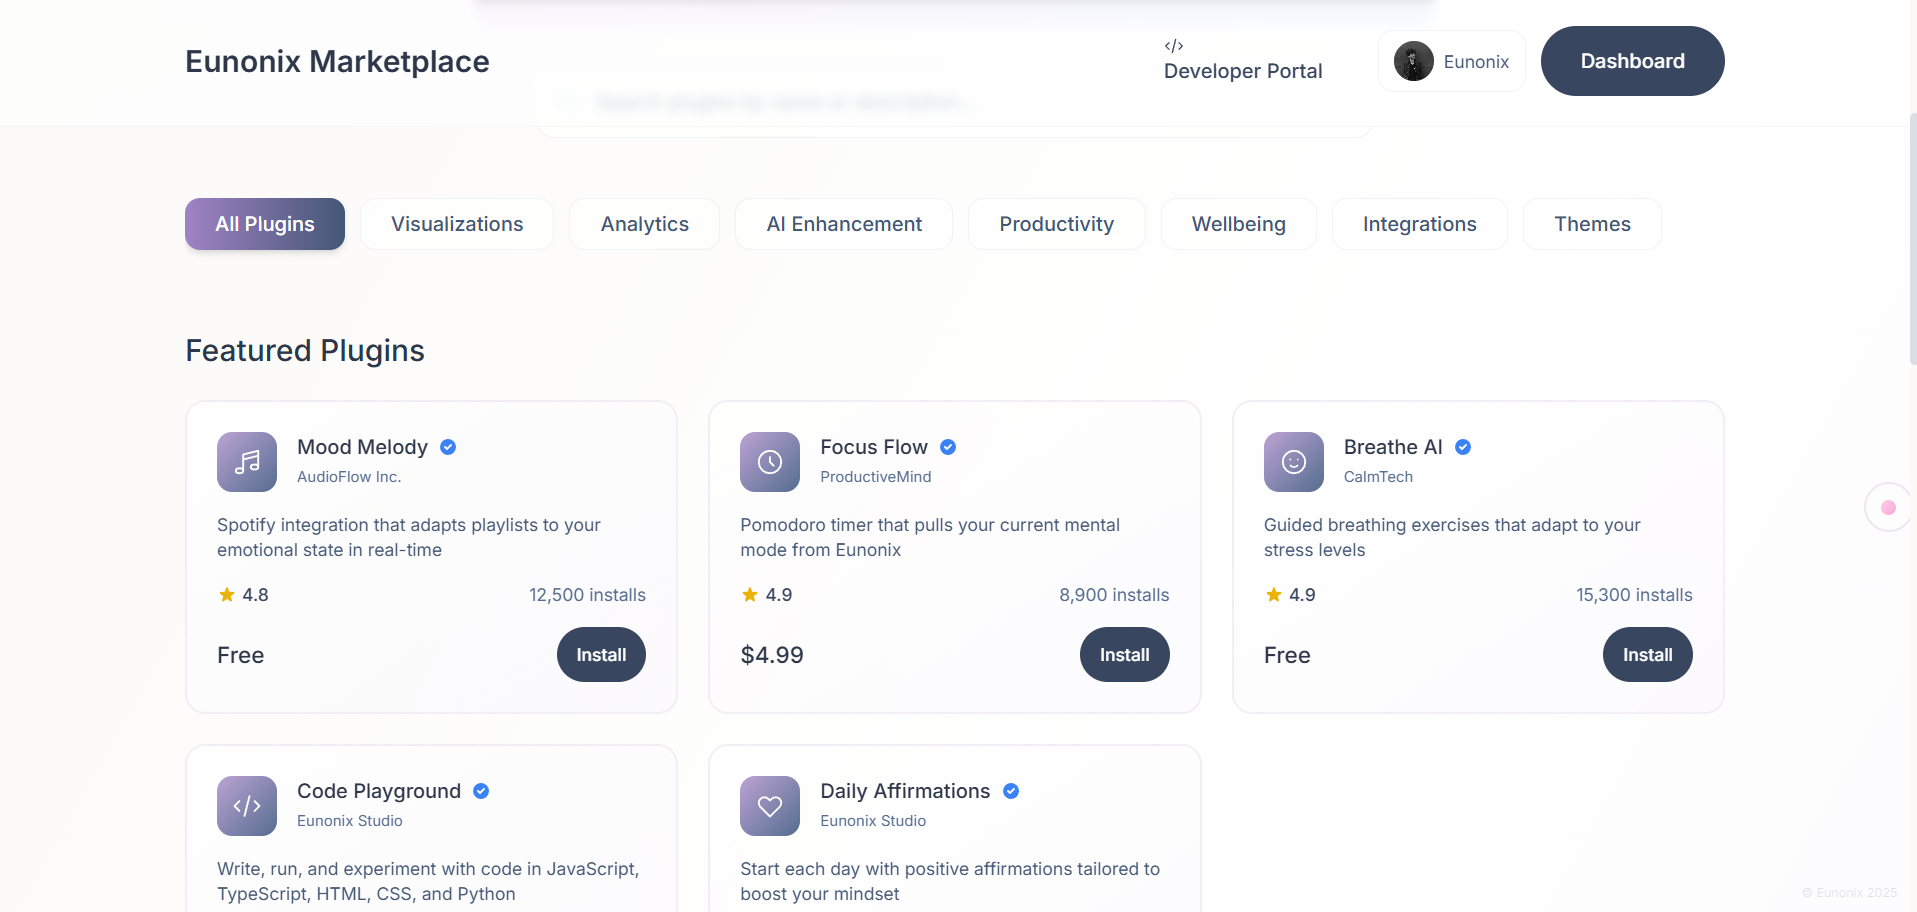
Task: Click the Eunonix profile avatar
Action: 1412,61
